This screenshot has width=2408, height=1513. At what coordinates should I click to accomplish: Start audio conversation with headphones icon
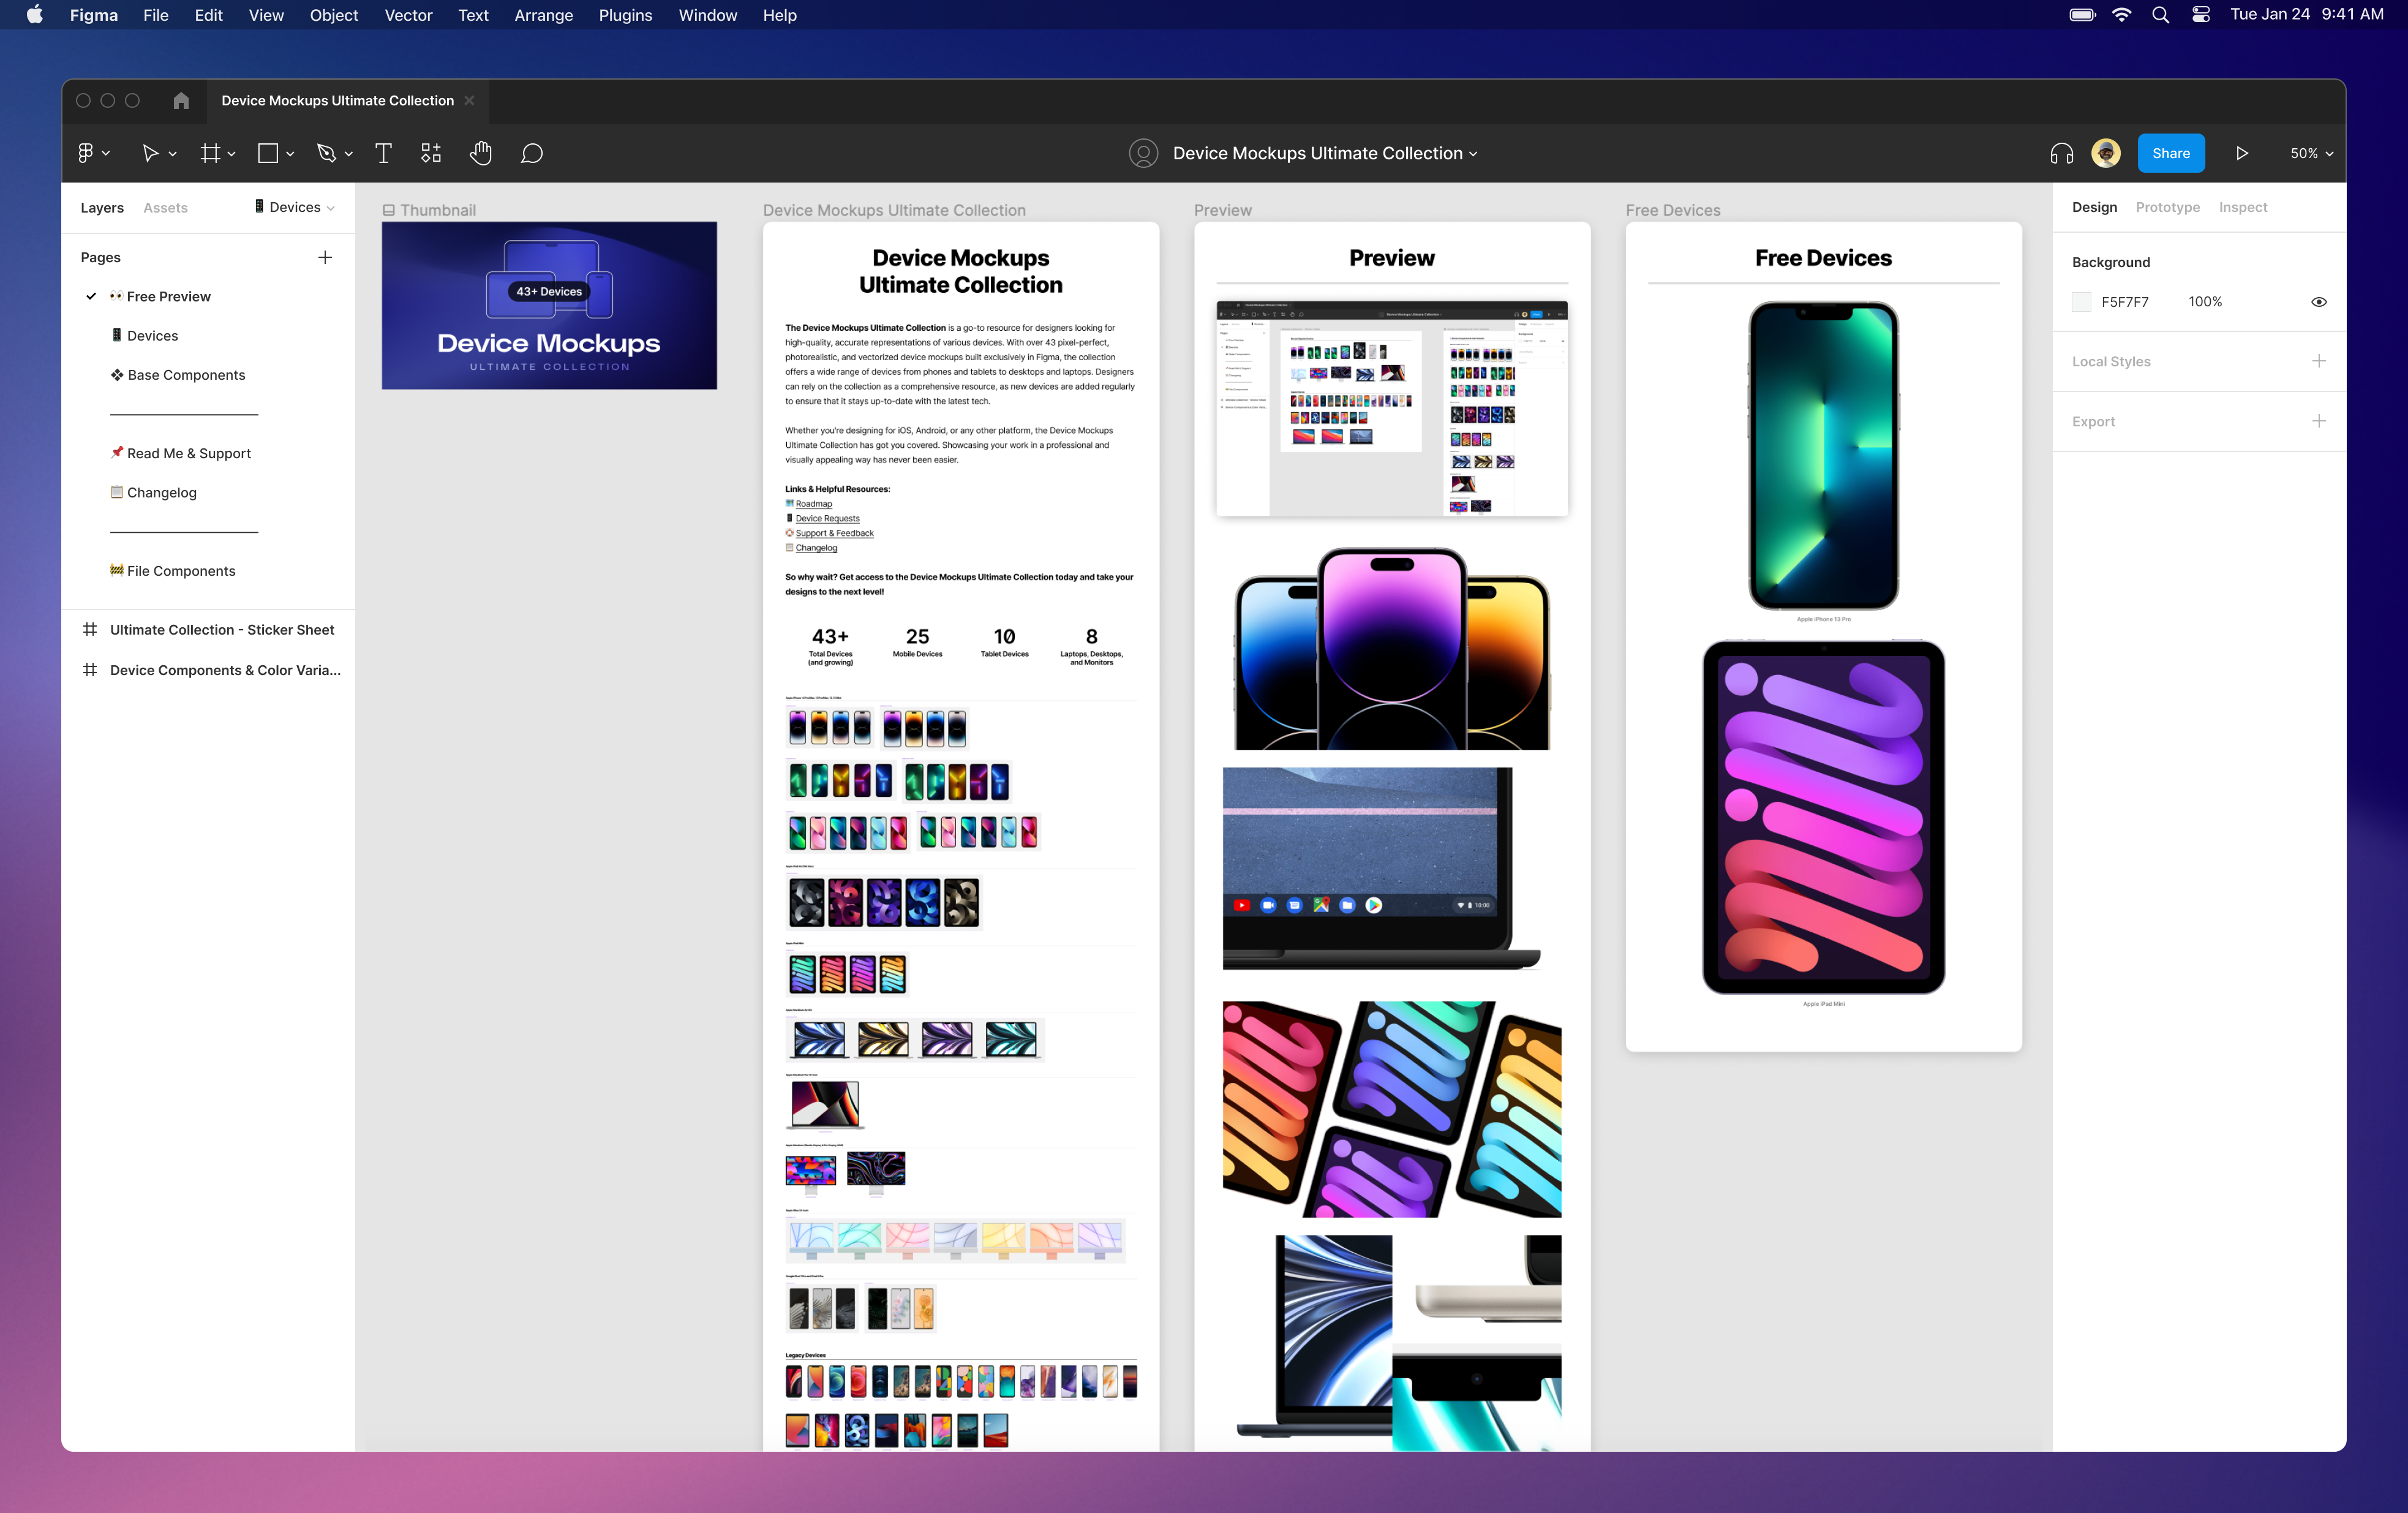tap(2061, 153)
